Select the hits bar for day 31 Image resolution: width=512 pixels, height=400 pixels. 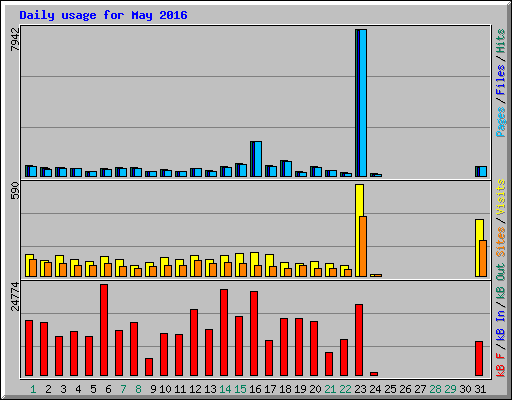tap(481, 171)
